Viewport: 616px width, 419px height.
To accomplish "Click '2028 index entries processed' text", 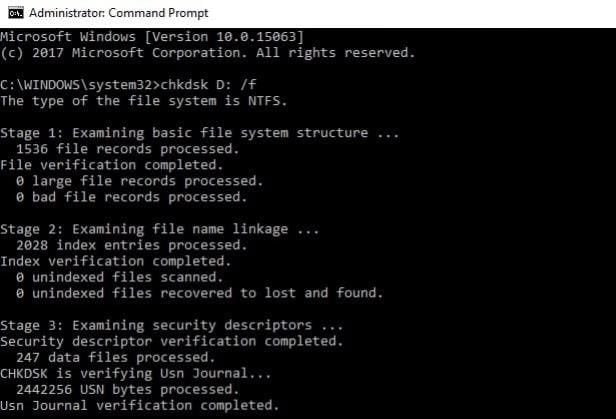I will click(x=132, y=245).
